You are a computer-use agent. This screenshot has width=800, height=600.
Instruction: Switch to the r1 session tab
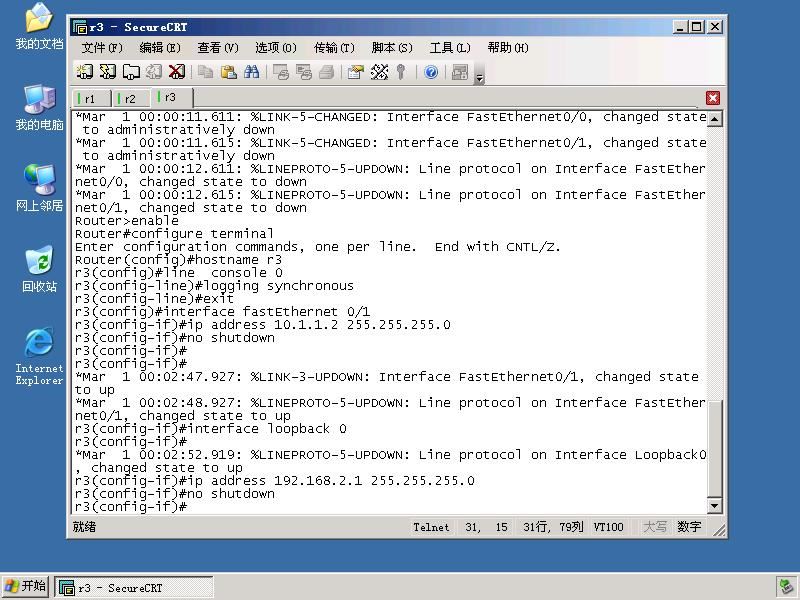[90, 98]
